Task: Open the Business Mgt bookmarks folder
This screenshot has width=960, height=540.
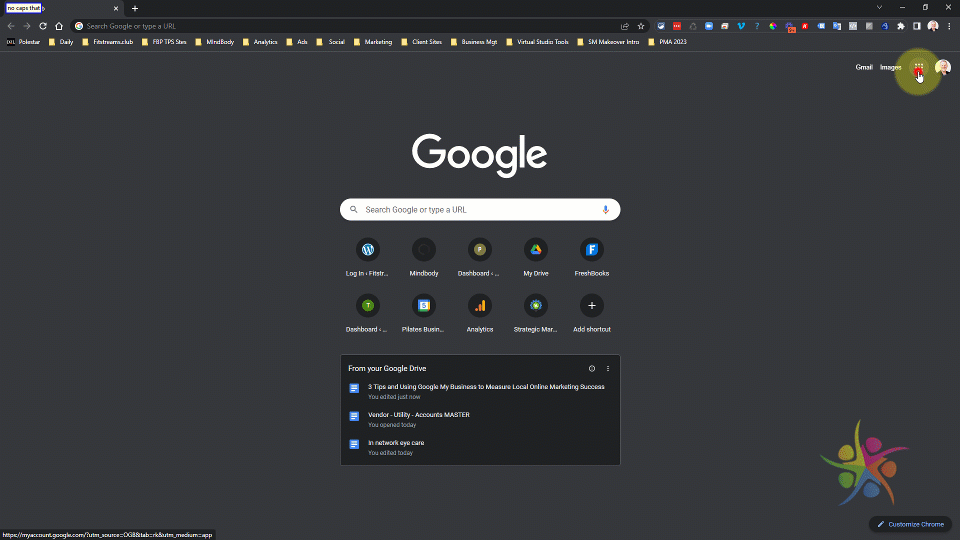Action: [x=474, y=42]
